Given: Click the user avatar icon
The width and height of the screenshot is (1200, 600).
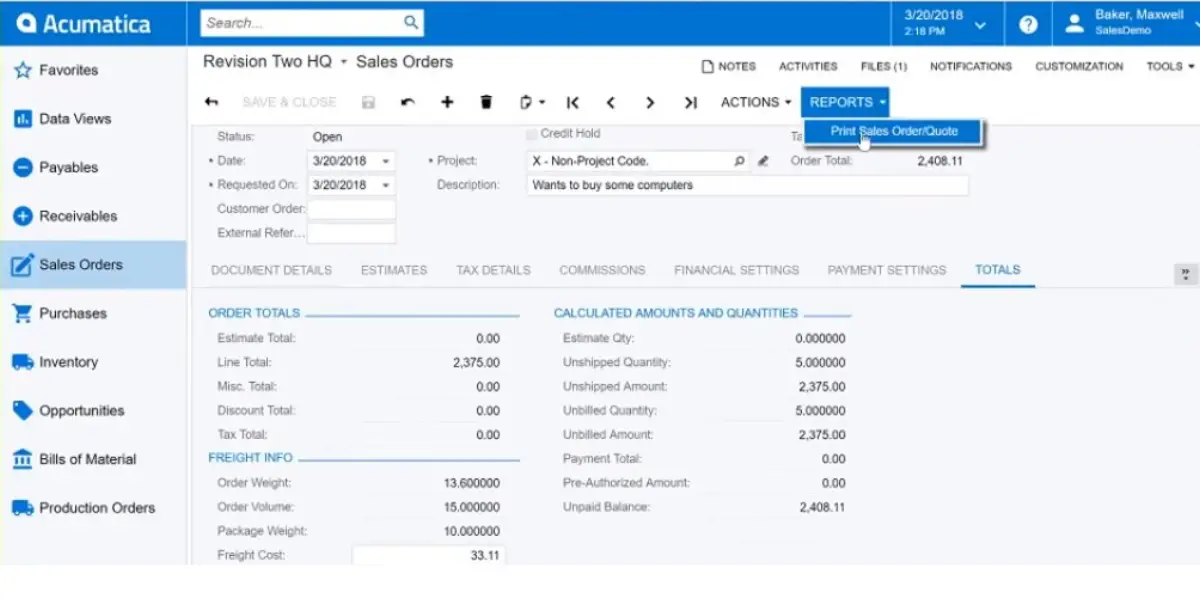Looking at the screenshot, I should tap(1075, 23).
